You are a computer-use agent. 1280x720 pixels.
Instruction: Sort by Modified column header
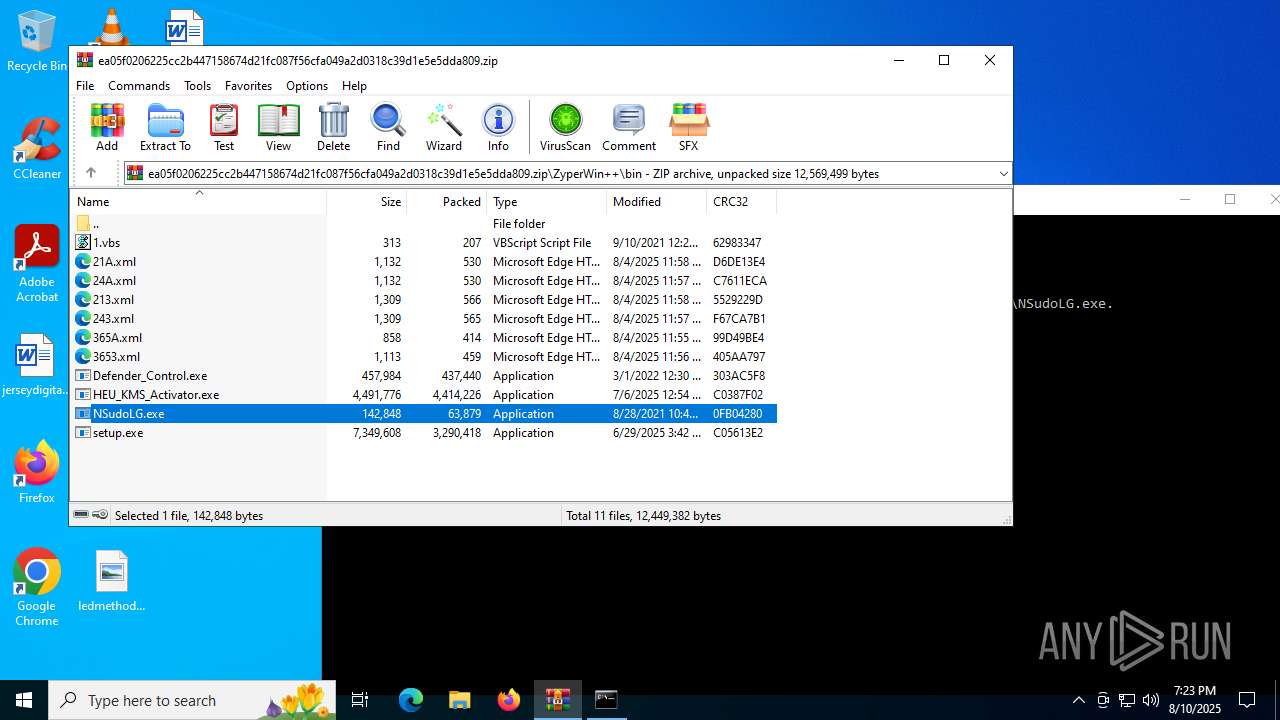[656, 202]
